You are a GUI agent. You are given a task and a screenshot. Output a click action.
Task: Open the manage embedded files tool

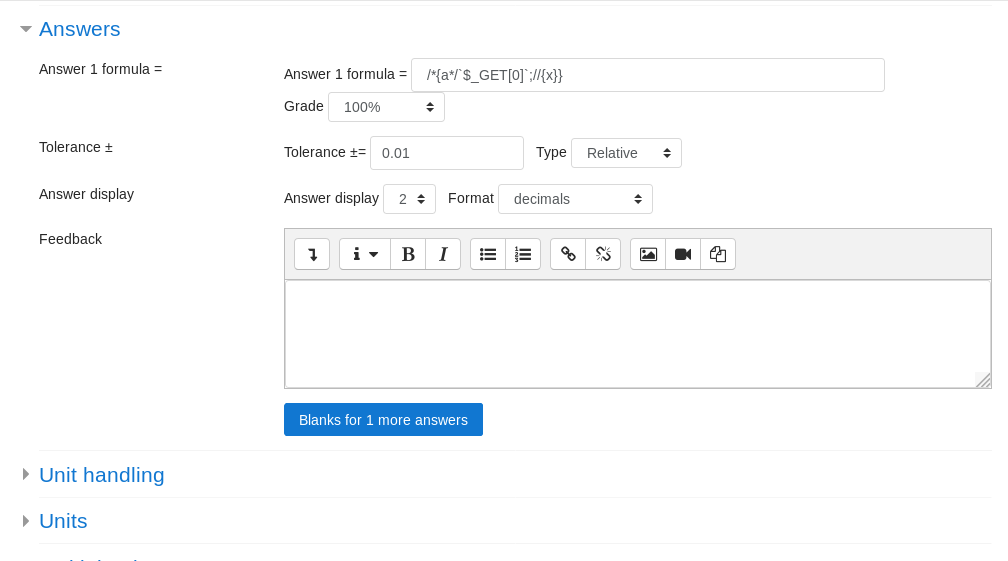point(718,254)
